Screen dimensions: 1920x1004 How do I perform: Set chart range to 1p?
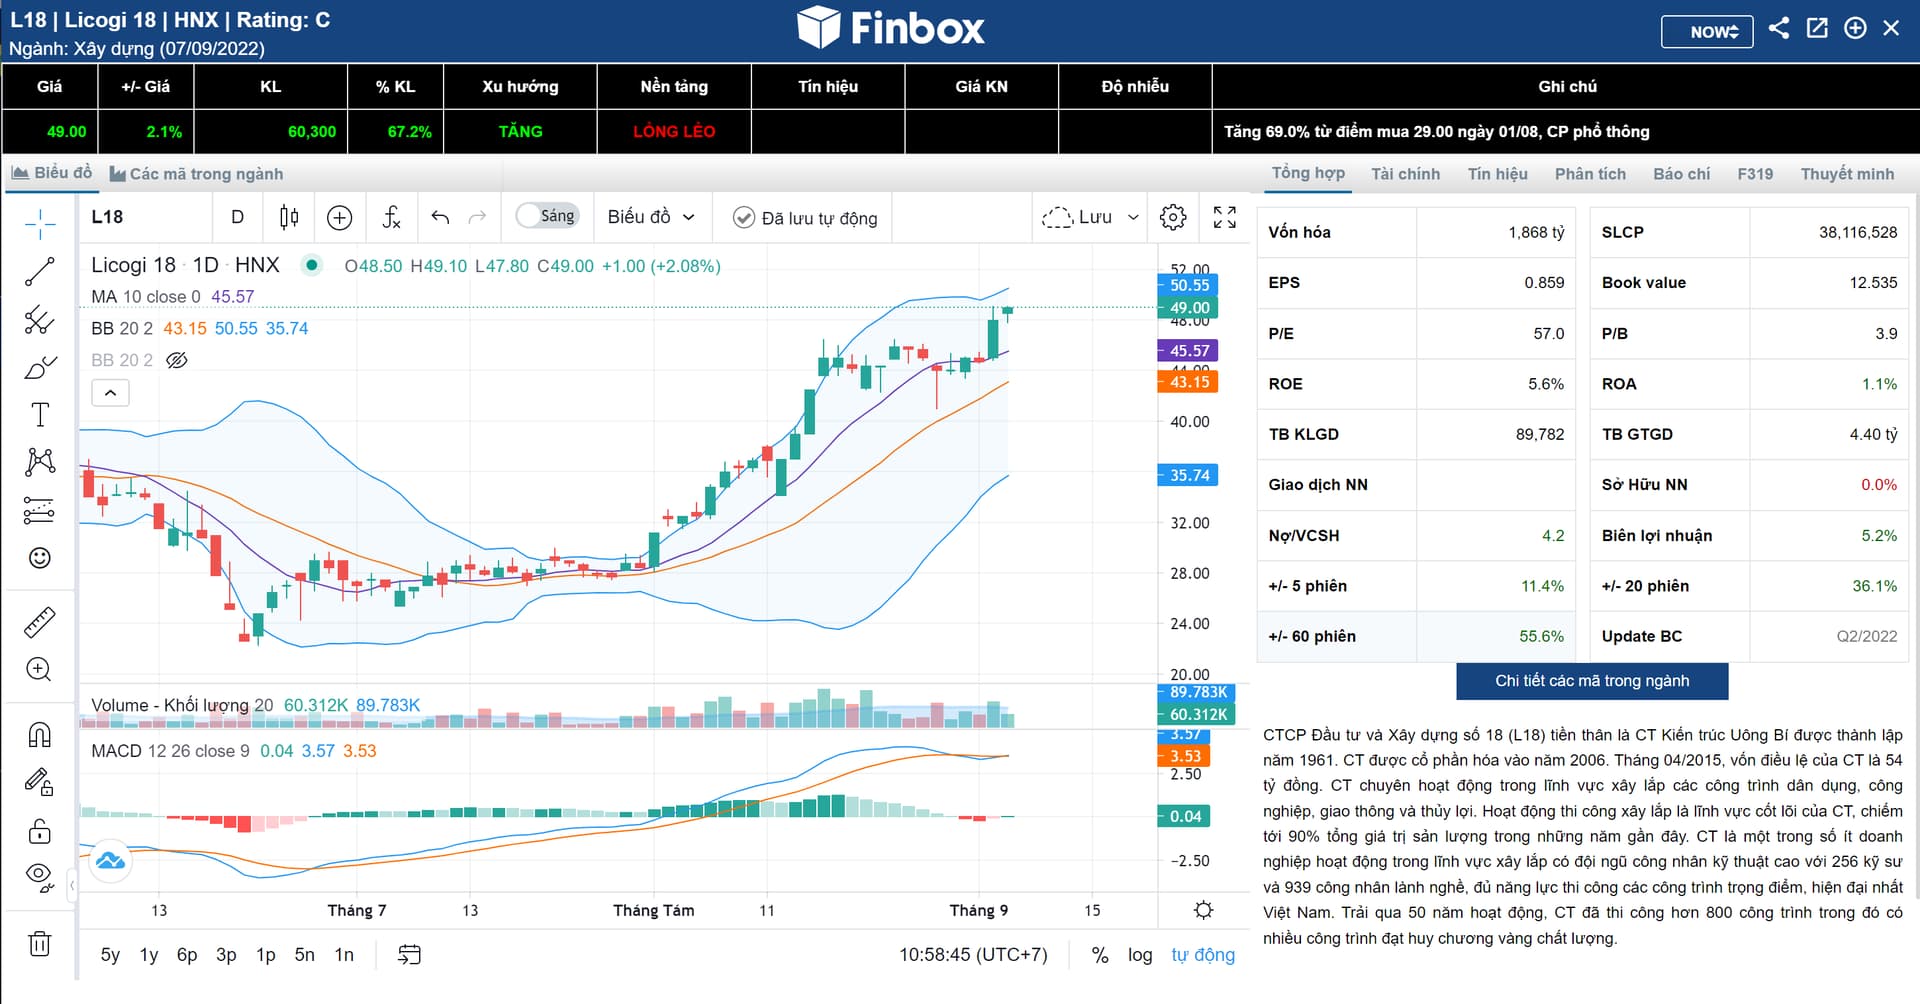[x=265, y=955]
